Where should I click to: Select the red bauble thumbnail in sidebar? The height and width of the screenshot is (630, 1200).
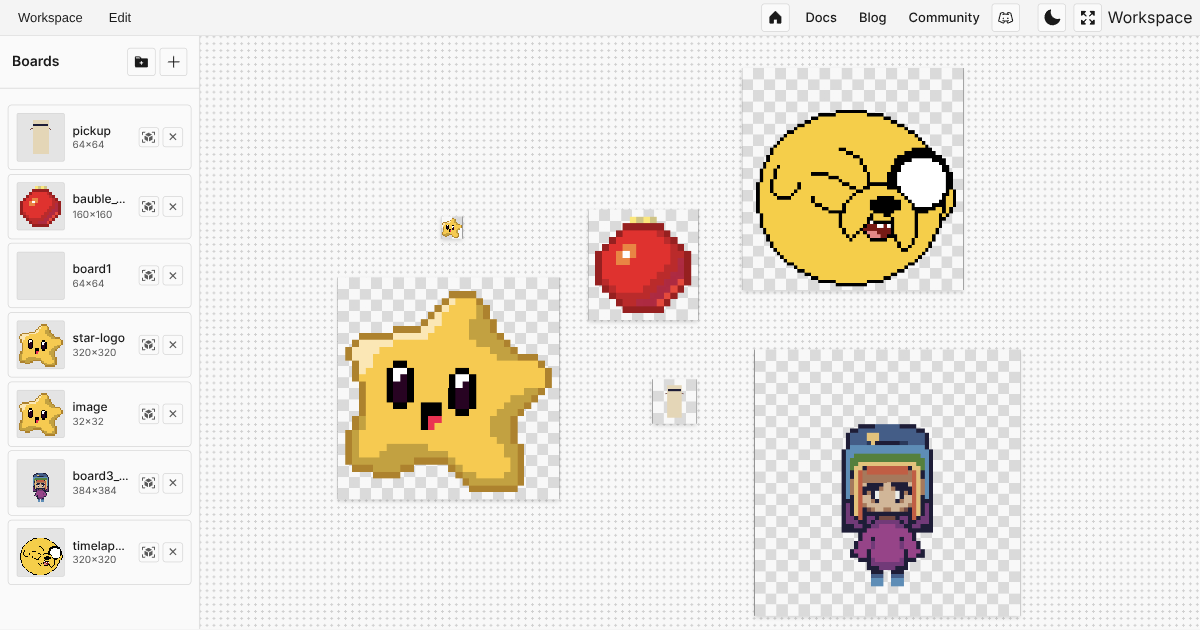(41, 206)
